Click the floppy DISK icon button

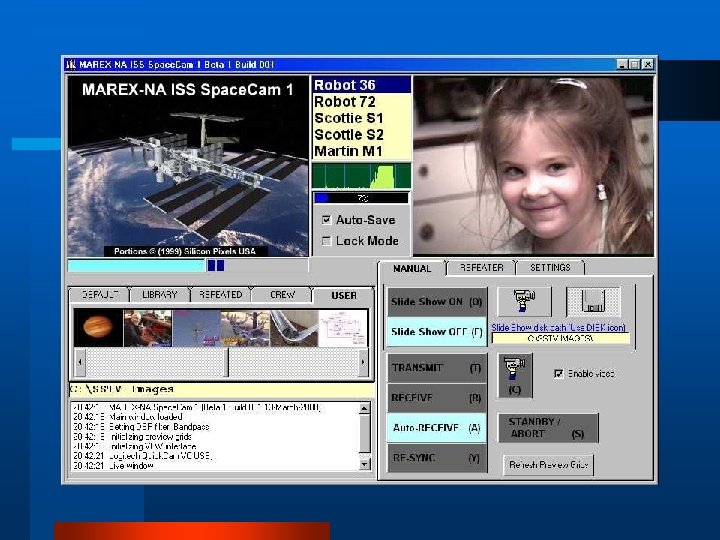593,302
